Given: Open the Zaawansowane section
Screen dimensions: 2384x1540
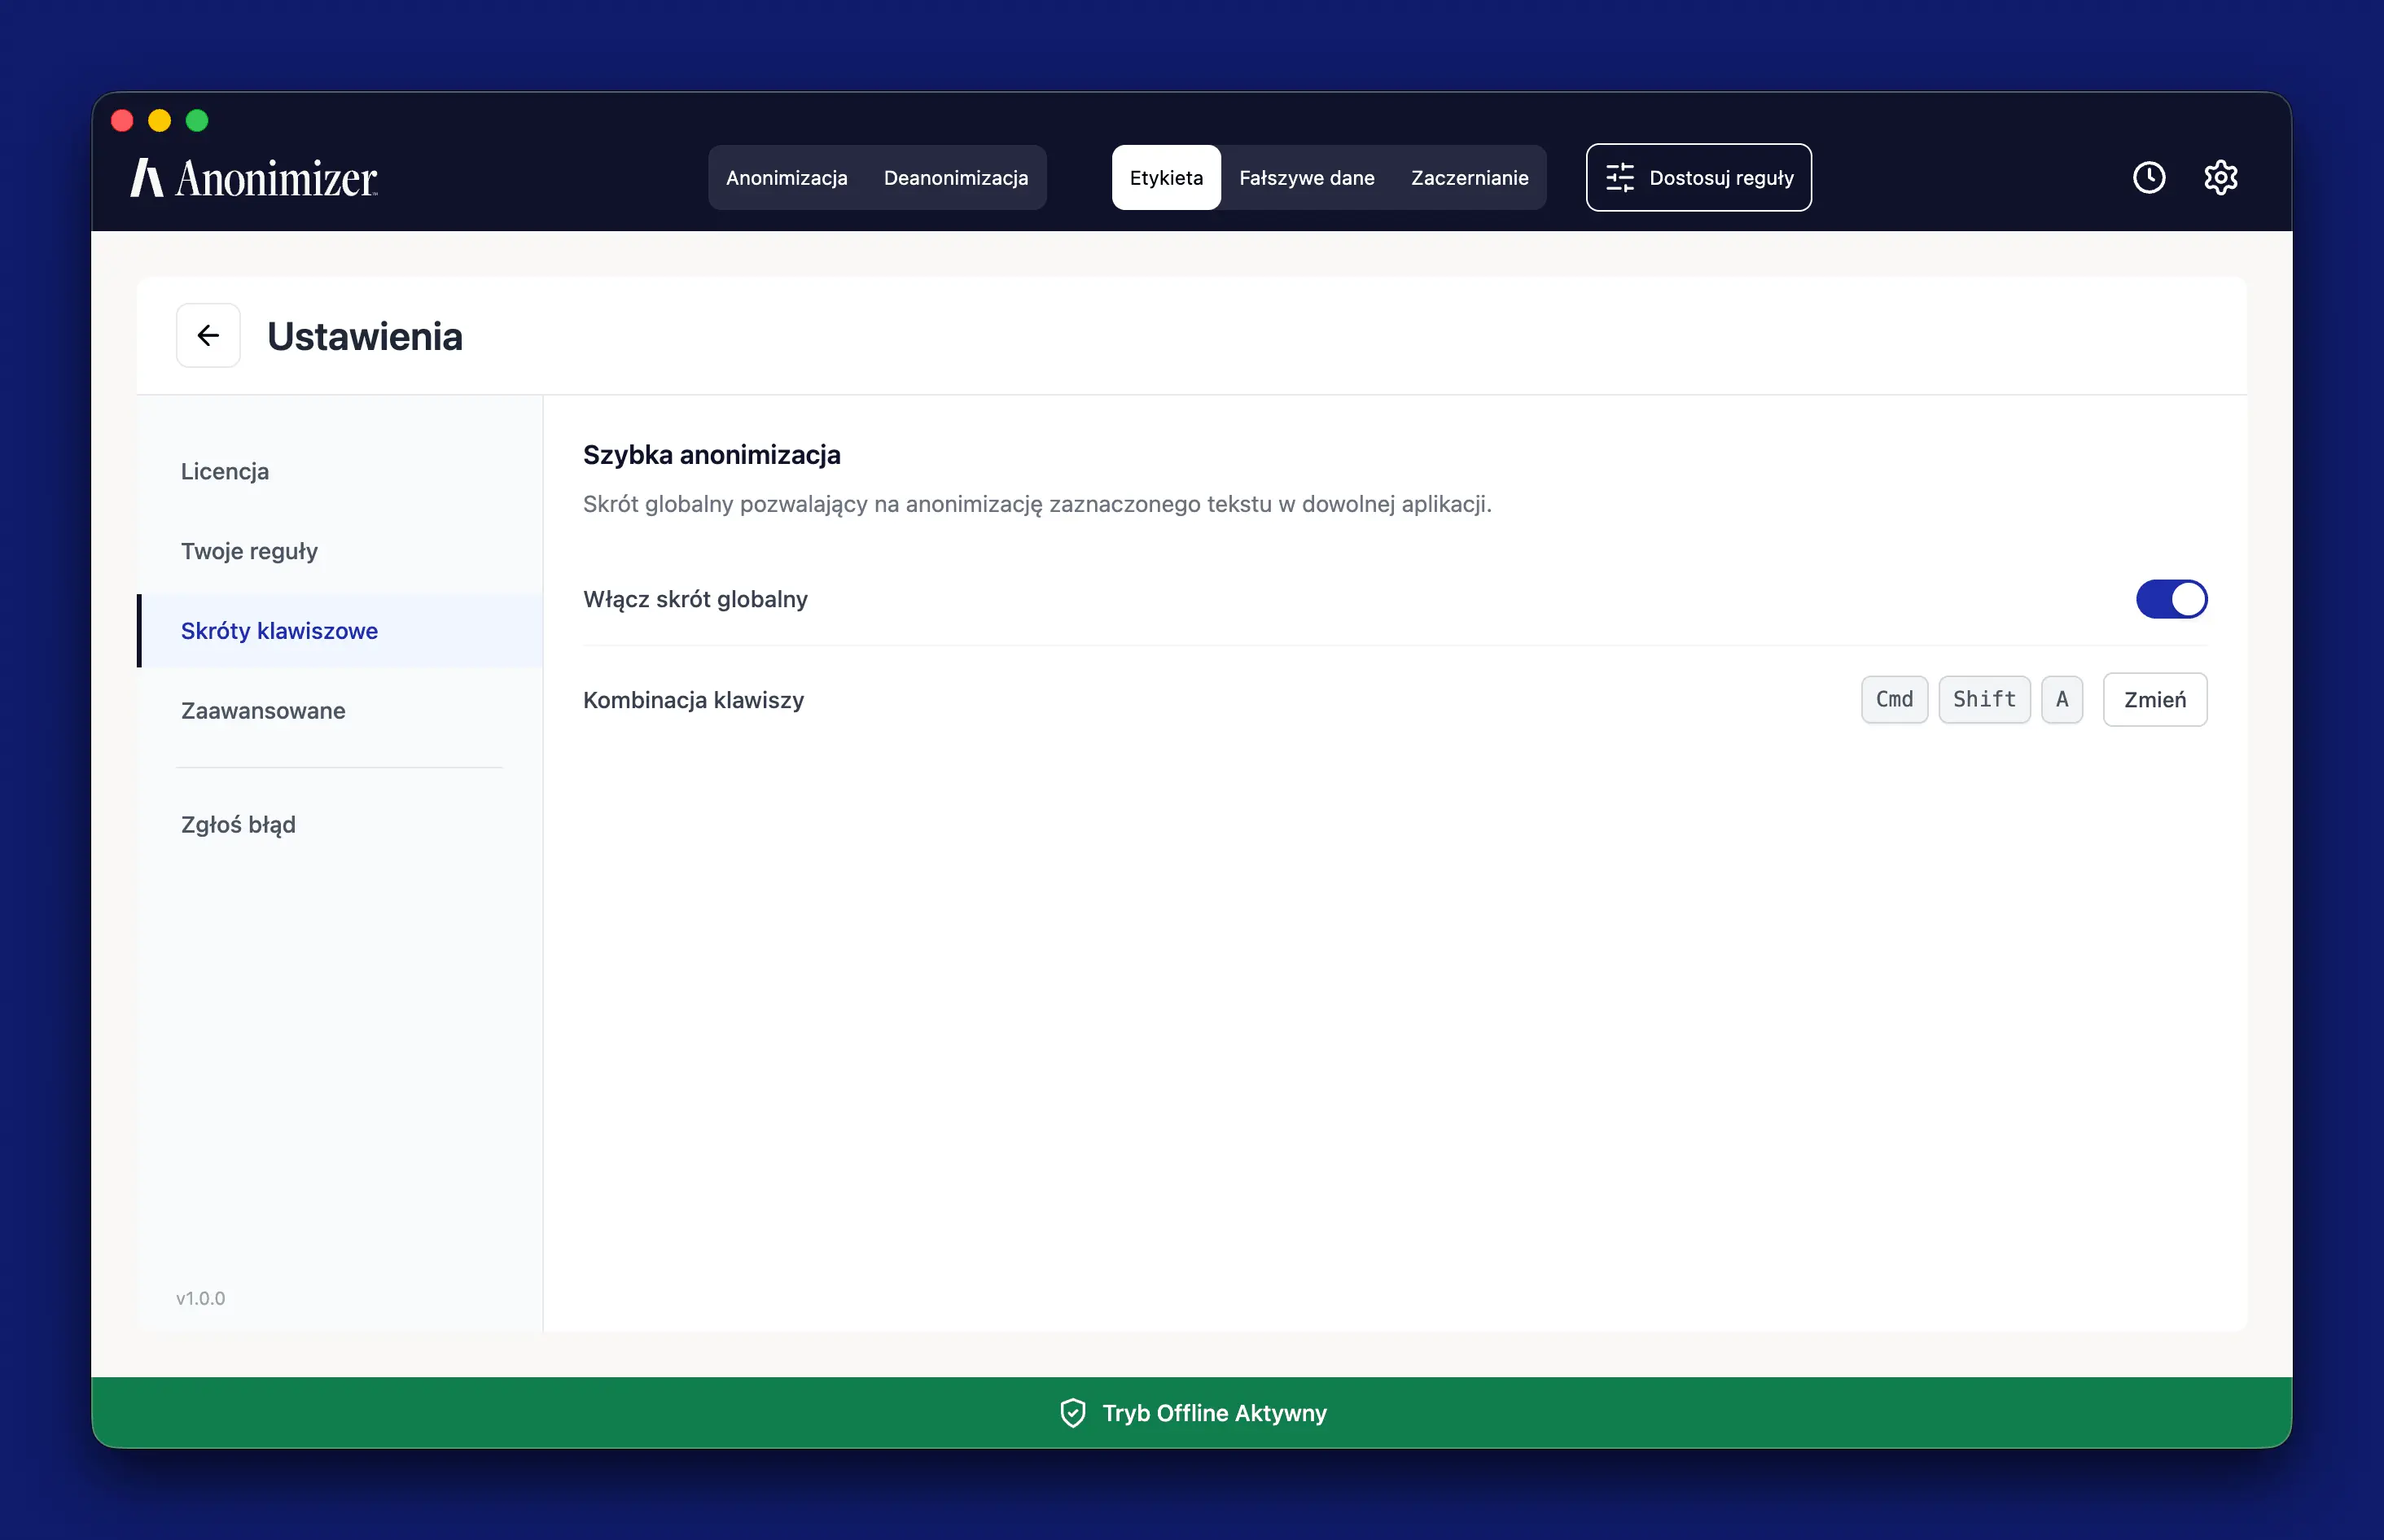Looking at the screenshot, I should pos(340,711).
